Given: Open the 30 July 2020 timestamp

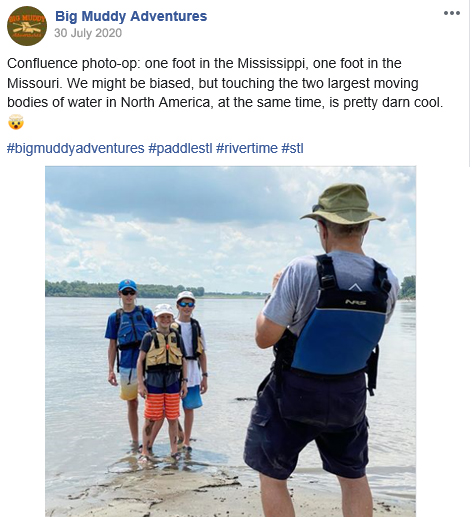Looking at the screenshot, I should click(x=88, y=33).
